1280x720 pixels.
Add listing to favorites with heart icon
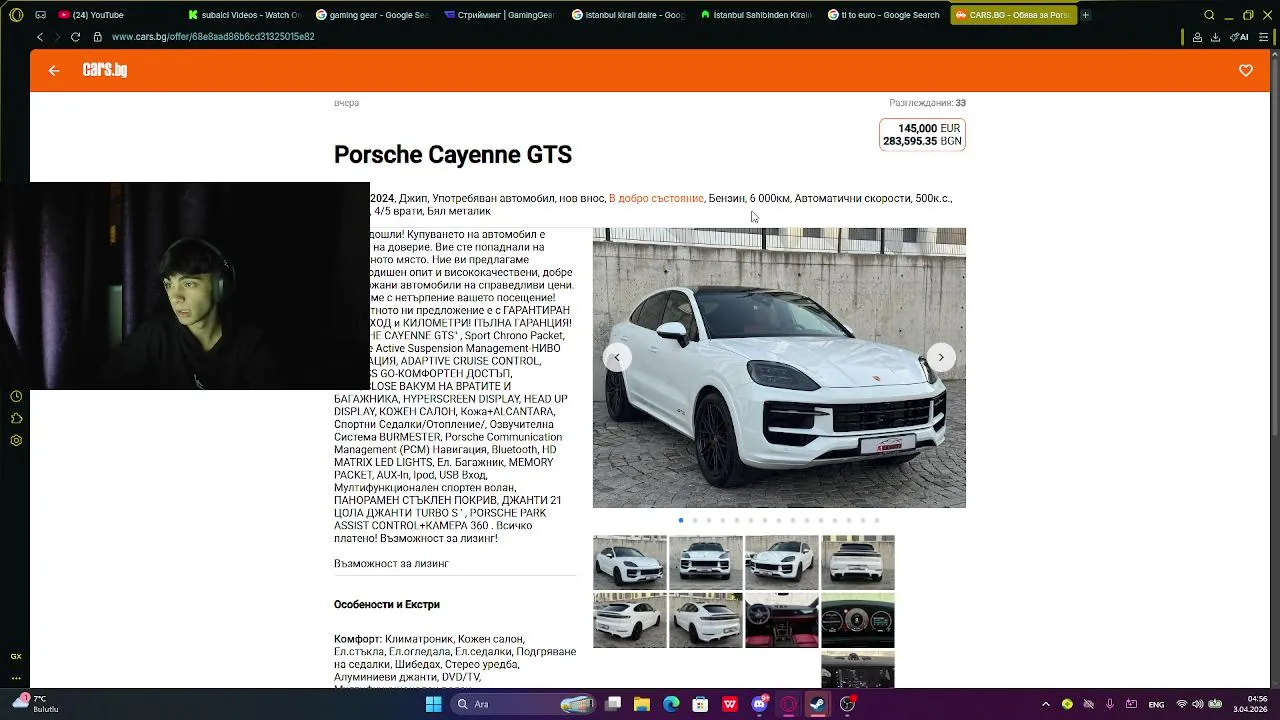click(x=1246, y=70)
